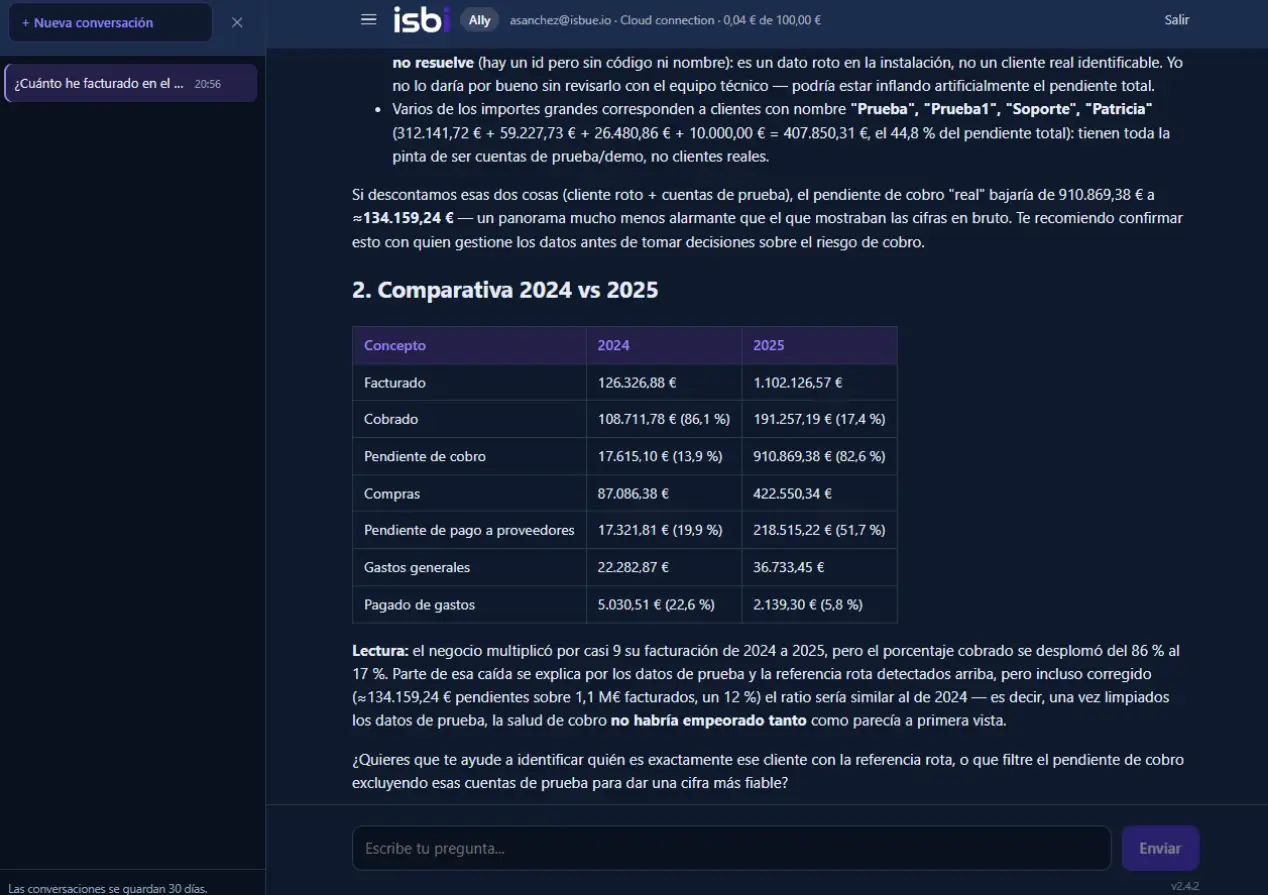Click the bold text "no resuelve"

point(433,62)
